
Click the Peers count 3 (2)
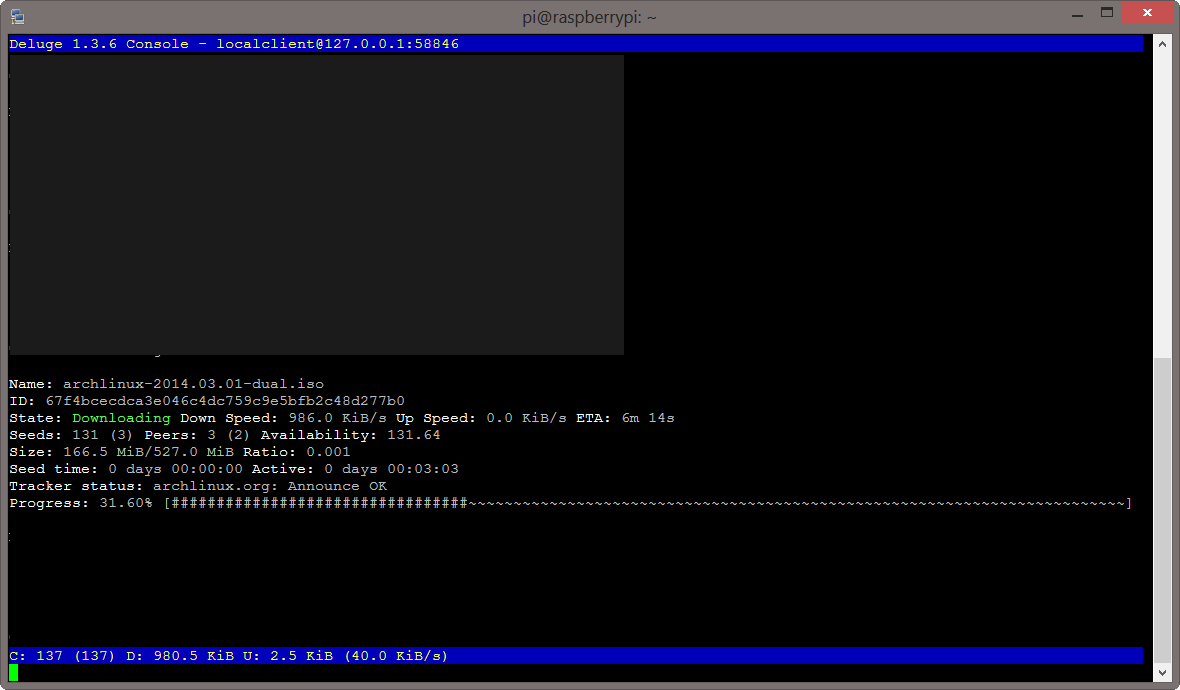coord(228,435)
